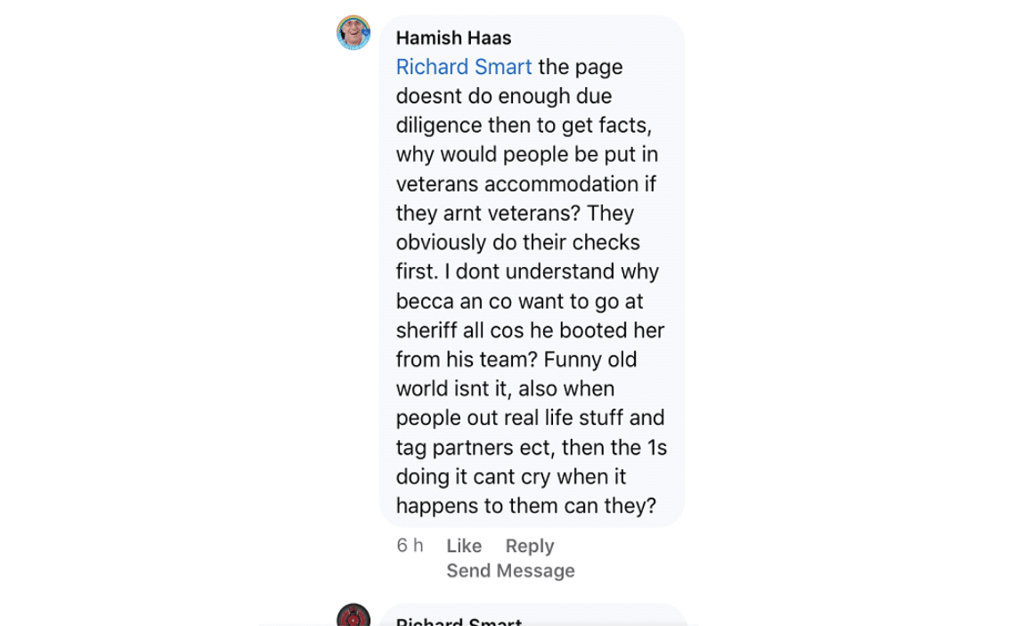The height and width of the screenshot is (626, 1024).
Task: Select the comment bubble by Hamish Haas
Action: click(x=532, y=271)
